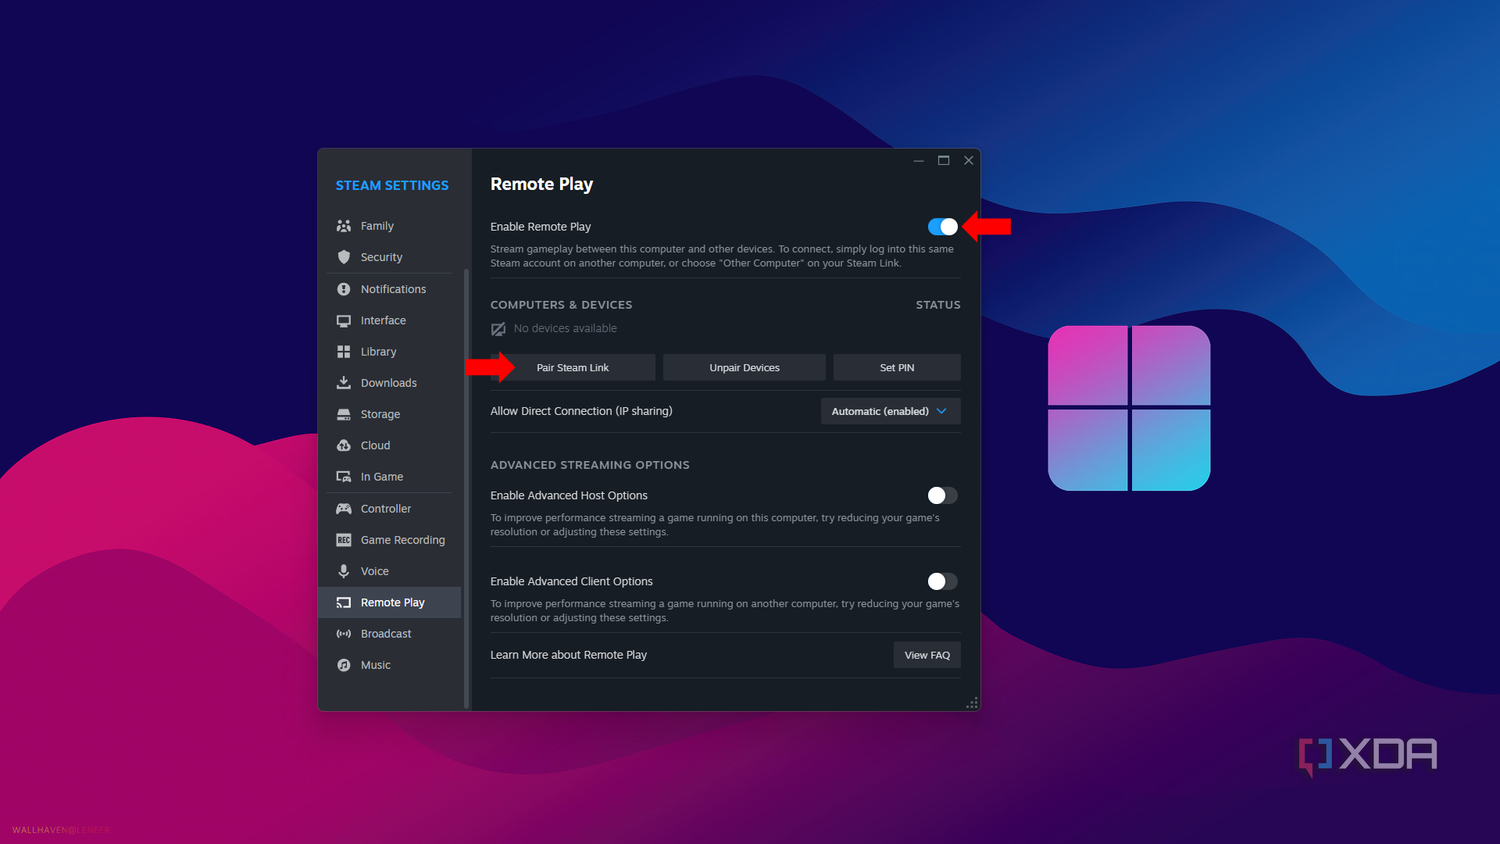1500x844 pixels.
Task: Close the Steam Settings window
Action: click(x=968, y=160)
